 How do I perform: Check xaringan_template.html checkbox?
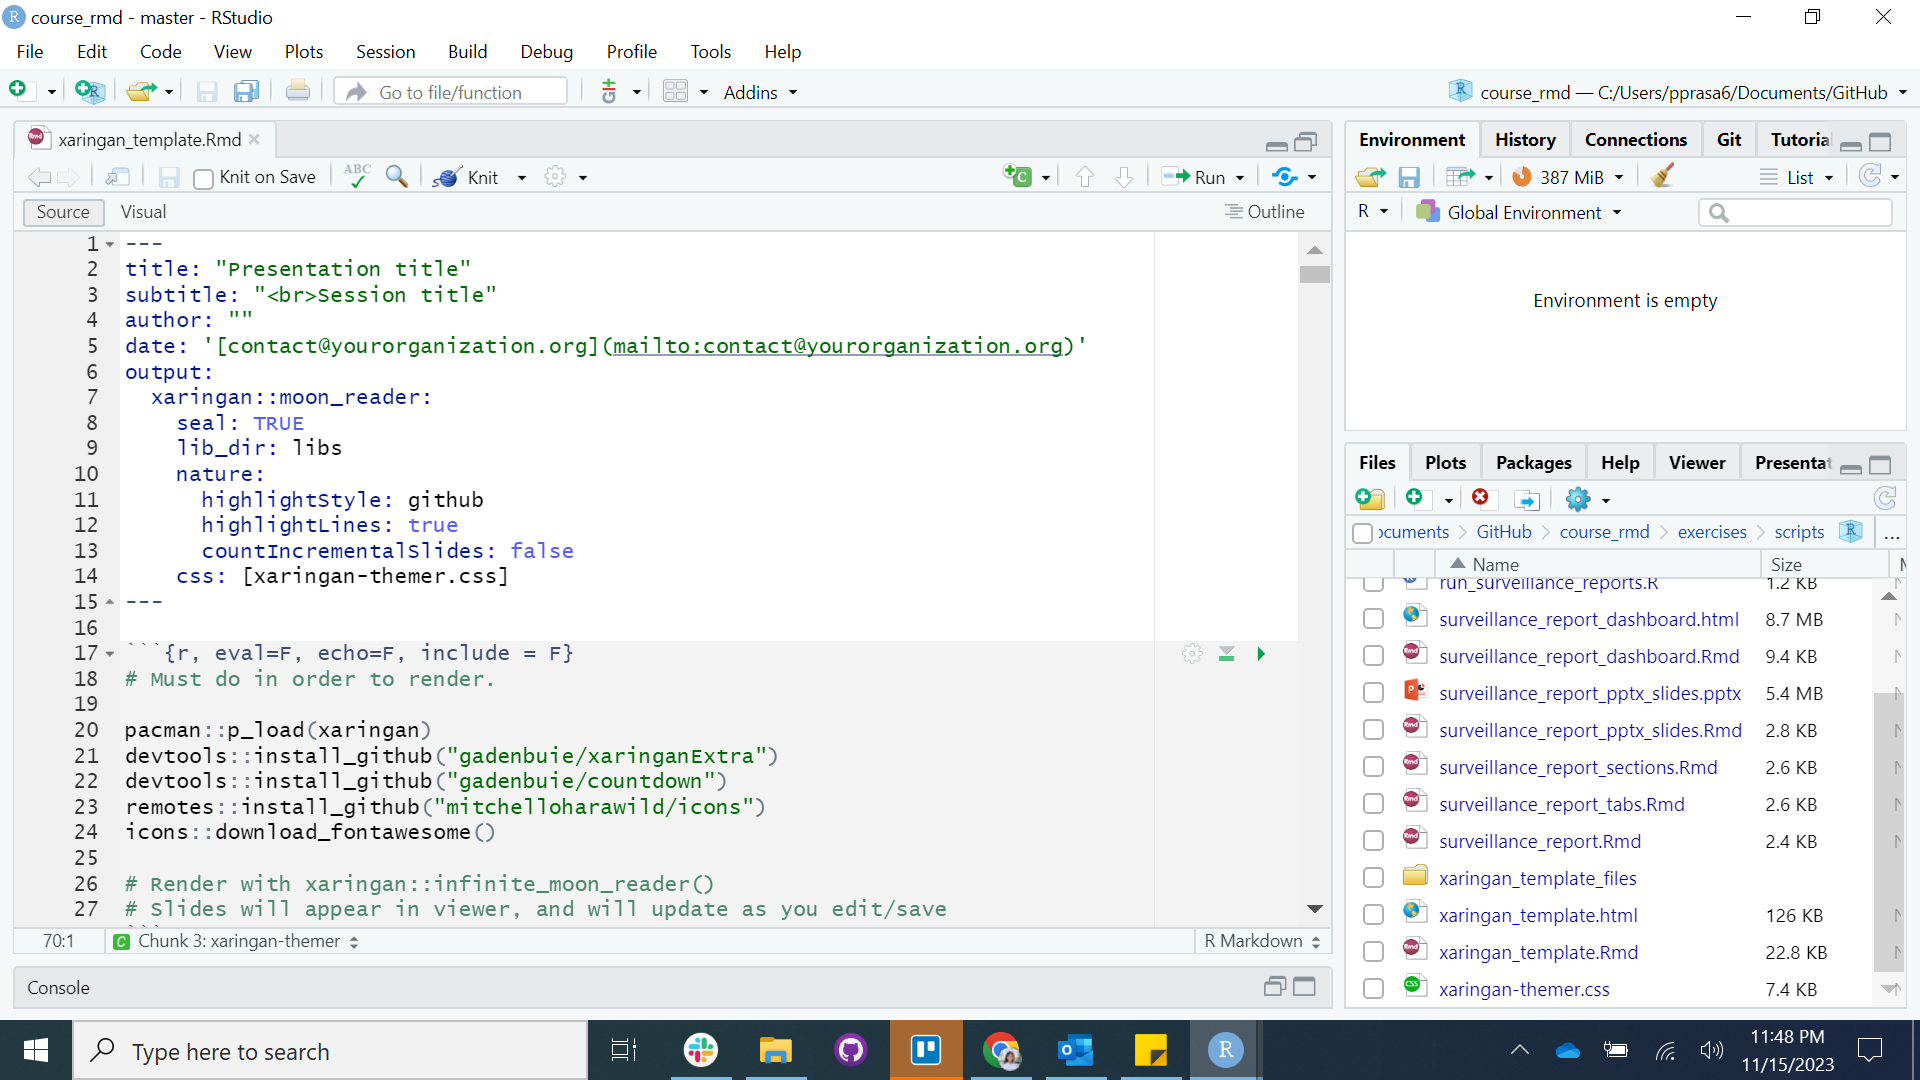pyautogui.click(x=1373, y=915)
